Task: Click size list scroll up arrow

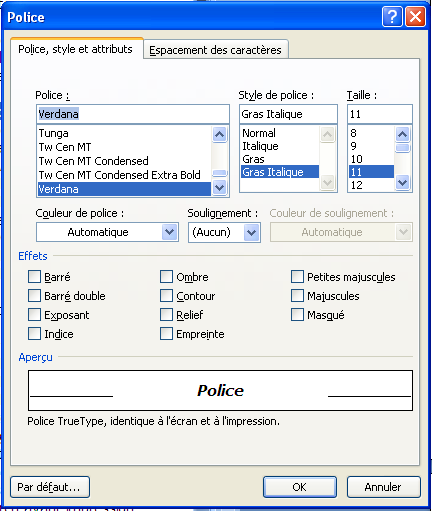Action: click(403, 134)
